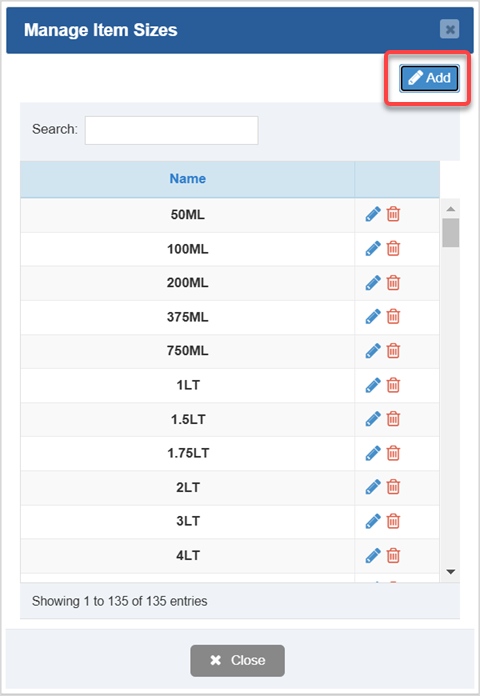Select the 750ML name cell

pos(187,351)
